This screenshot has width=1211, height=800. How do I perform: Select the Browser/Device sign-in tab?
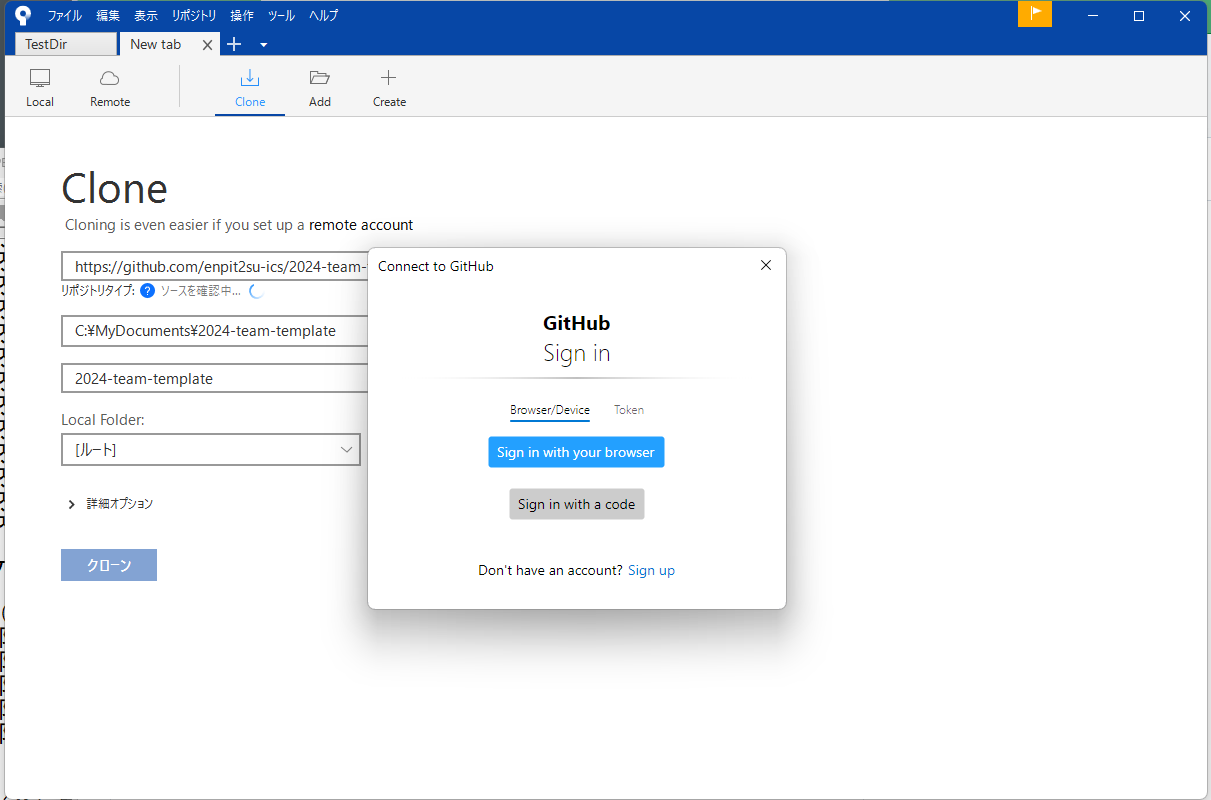[x=550, y=410]
